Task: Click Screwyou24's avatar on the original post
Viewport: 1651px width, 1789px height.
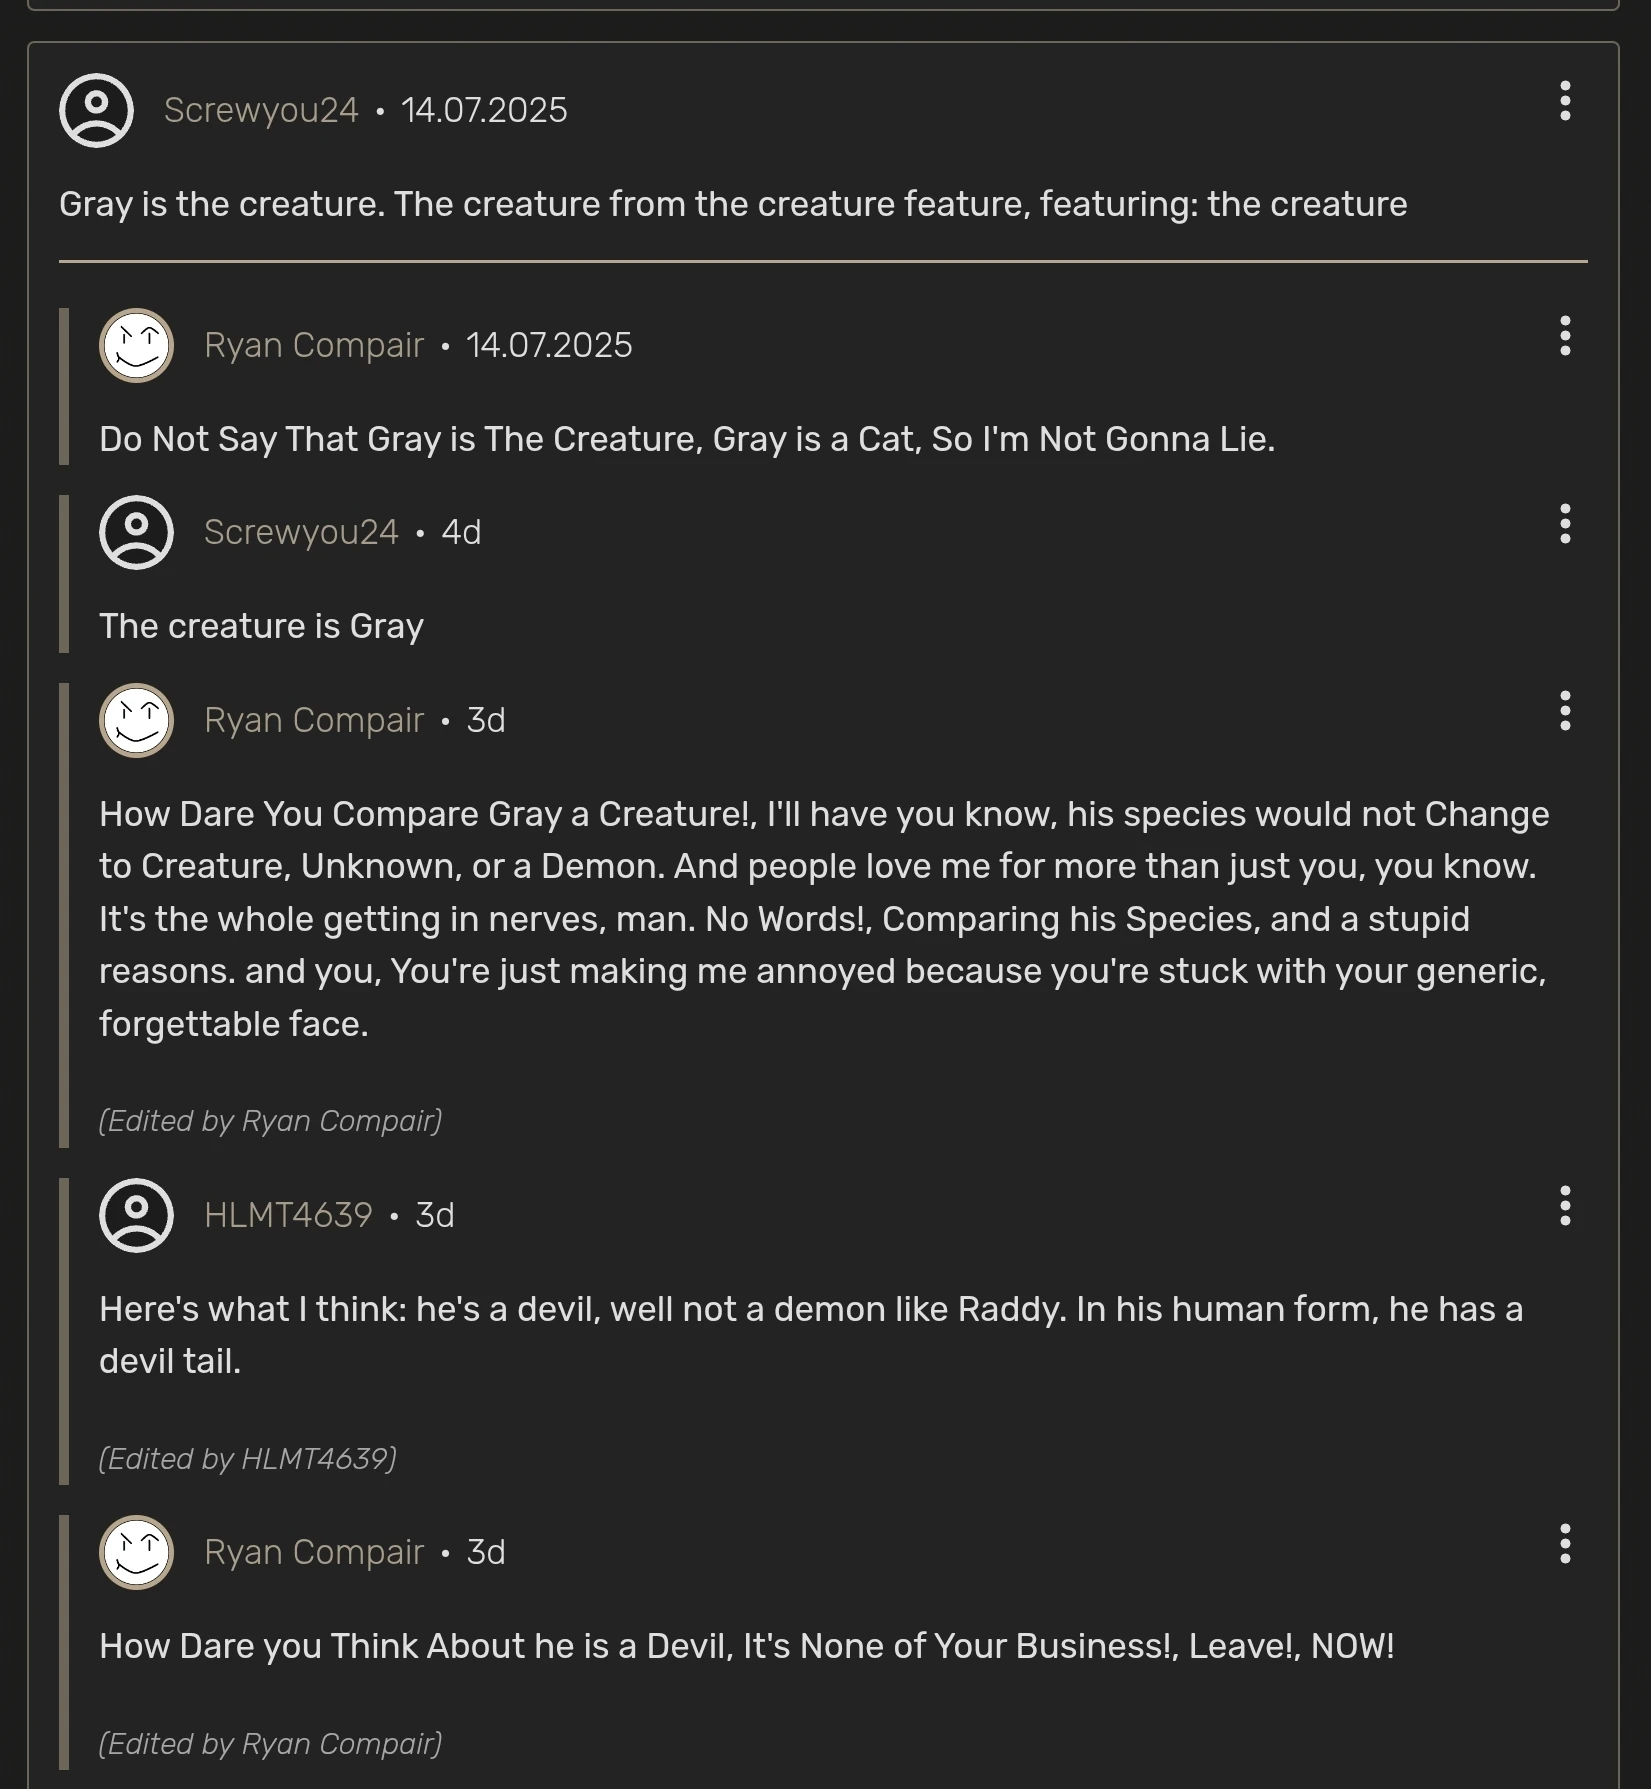Action: (96, 110)
